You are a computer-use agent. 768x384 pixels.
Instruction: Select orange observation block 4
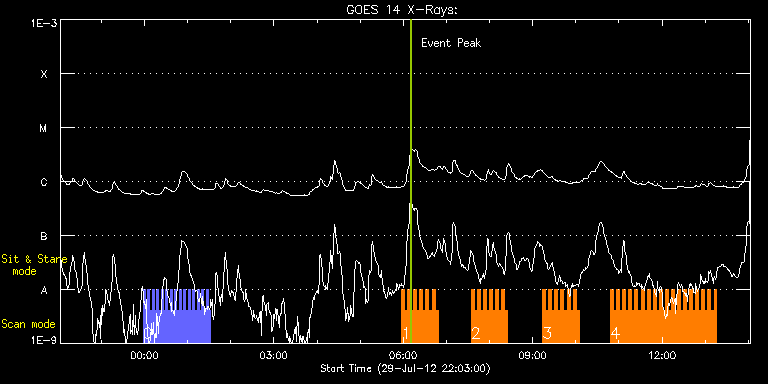click(663, 316)
